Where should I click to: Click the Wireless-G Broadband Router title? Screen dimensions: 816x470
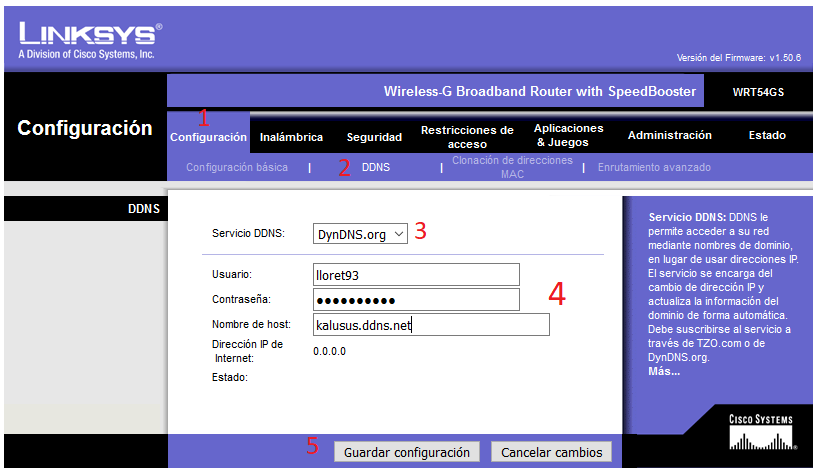(x=540, y=92)
